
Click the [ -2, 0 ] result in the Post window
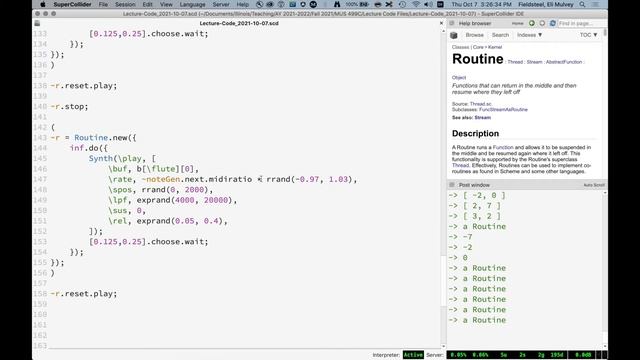tap(484, 196)
